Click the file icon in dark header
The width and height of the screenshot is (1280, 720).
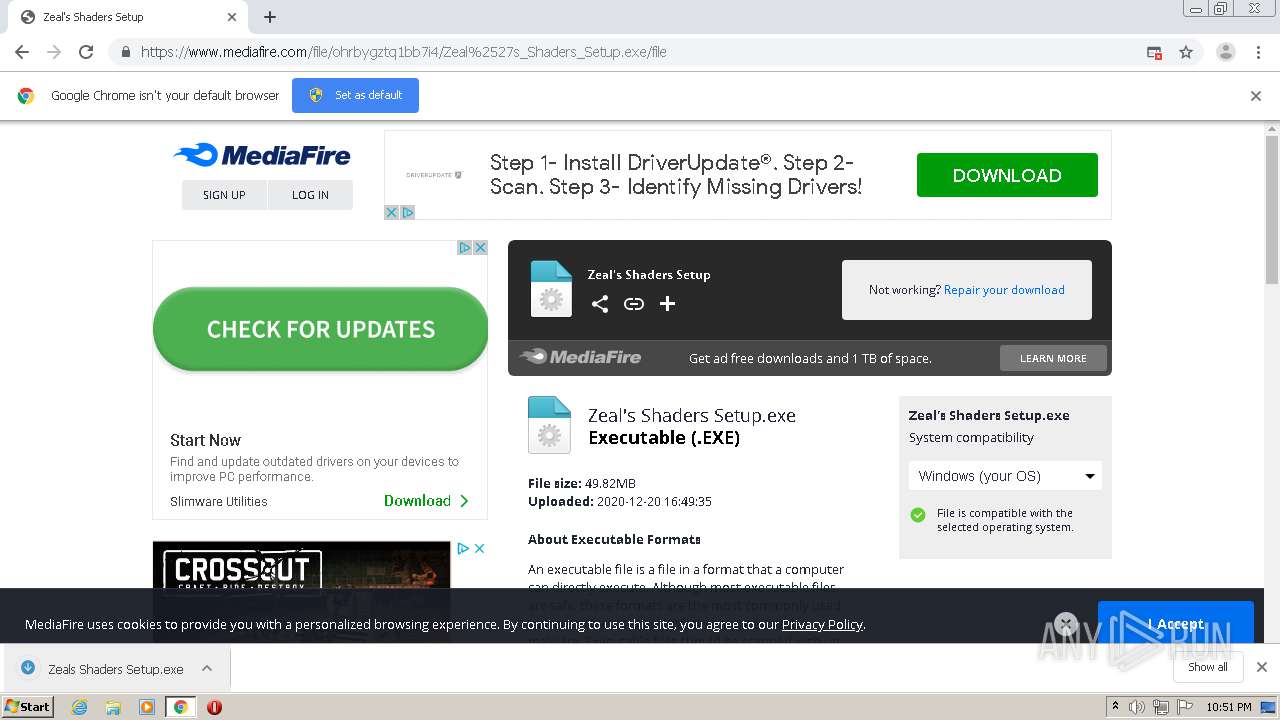click(551, 288)
